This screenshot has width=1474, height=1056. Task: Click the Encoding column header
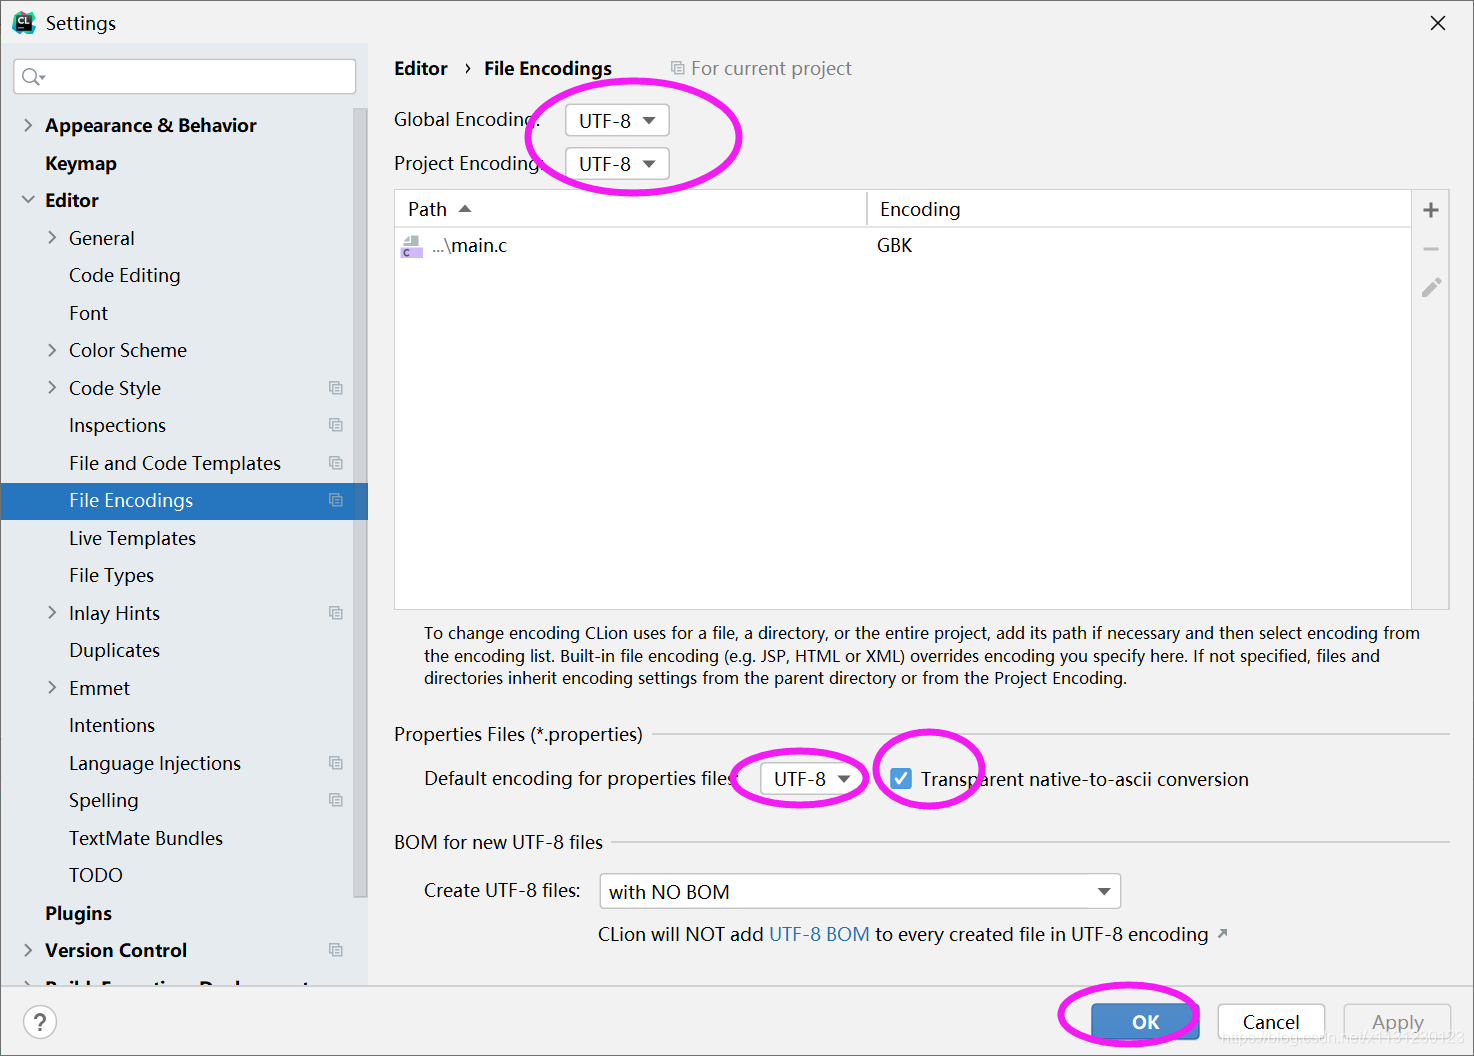(1139, 209)
